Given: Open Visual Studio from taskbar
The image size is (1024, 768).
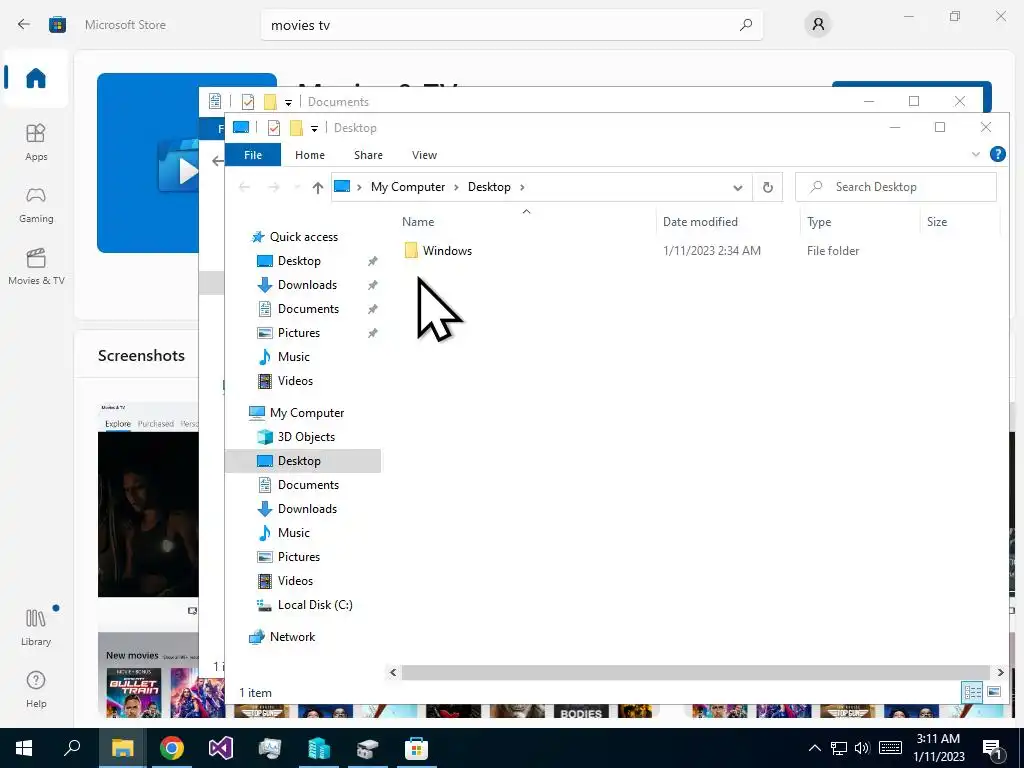Looking at the screenshot, I should pyautogui.click(x=221, y=748).
